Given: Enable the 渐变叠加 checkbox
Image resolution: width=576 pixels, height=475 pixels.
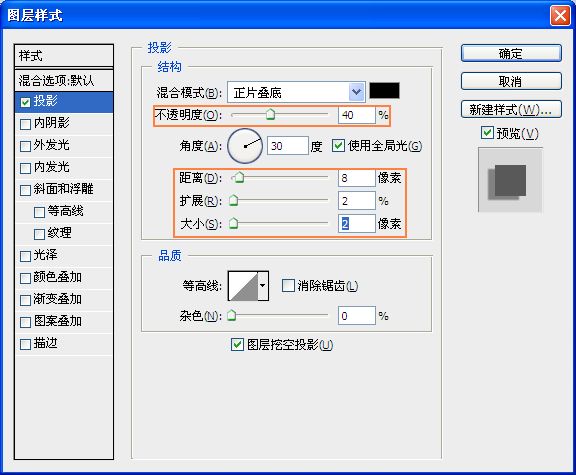Looking at the screenshot, I should pyautogui.click(x=25, y=300).
